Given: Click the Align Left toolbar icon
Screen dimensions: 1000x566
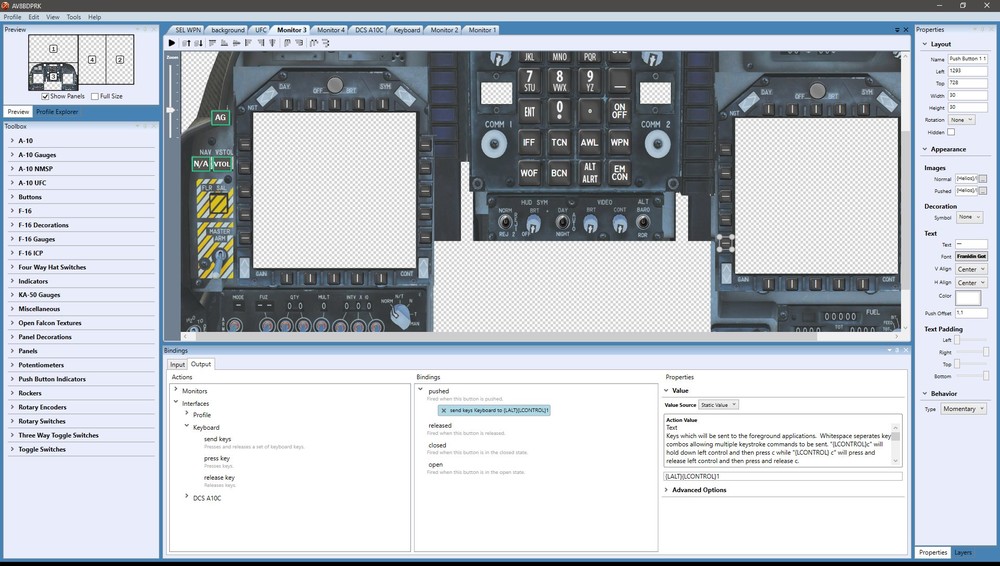Looking at the screenshot, I should tap(248, 43).
